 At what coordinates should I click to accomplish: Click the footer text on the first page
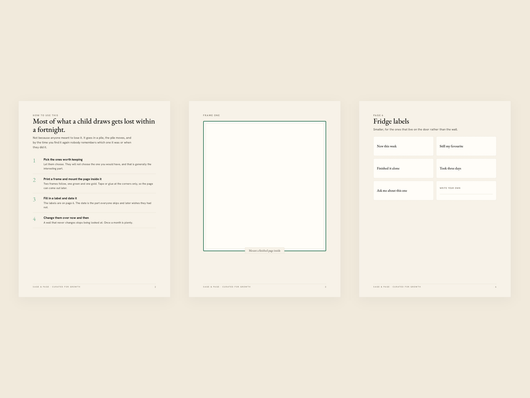(x=56, y=287)
